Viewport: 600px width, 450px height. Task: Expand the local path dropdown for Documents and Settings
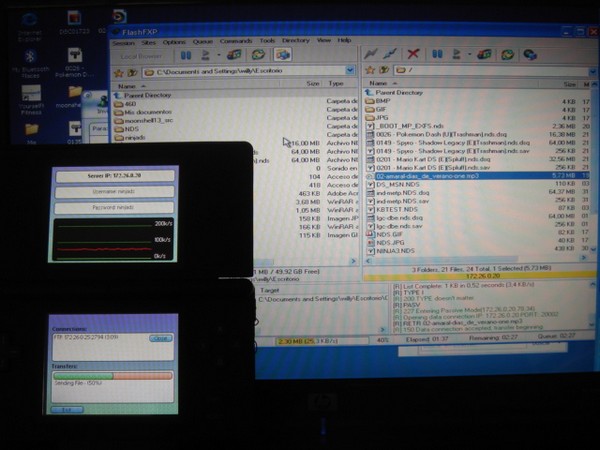350,70
